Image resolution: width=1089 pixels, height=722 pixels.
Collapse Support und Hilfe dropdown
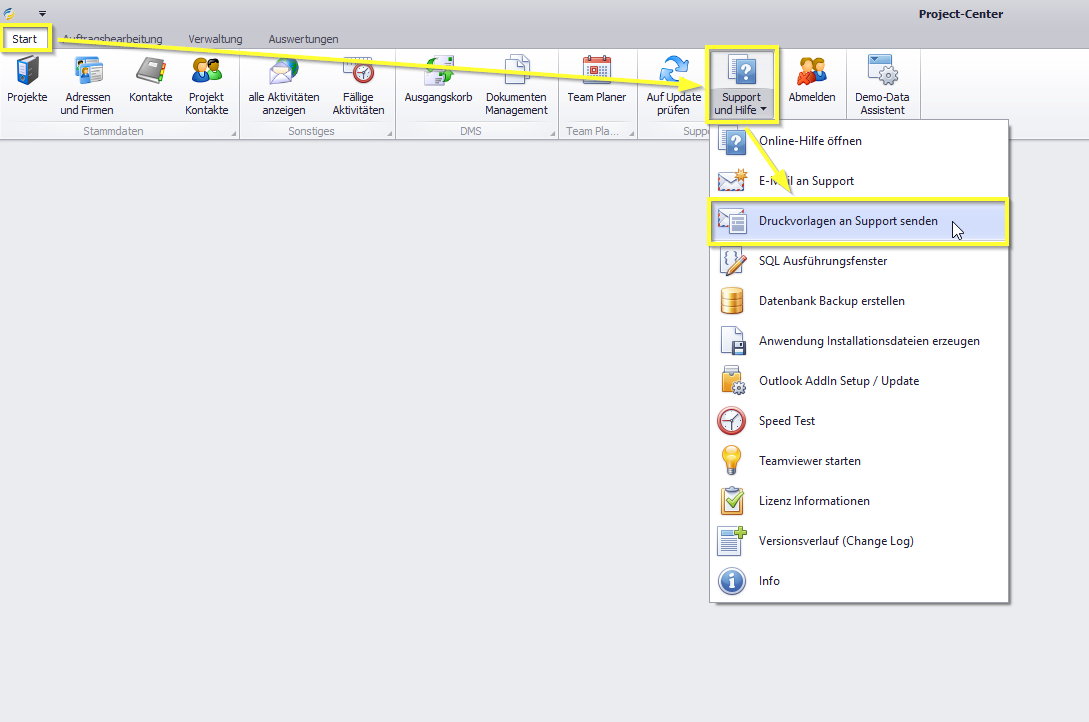click(741, 85)
